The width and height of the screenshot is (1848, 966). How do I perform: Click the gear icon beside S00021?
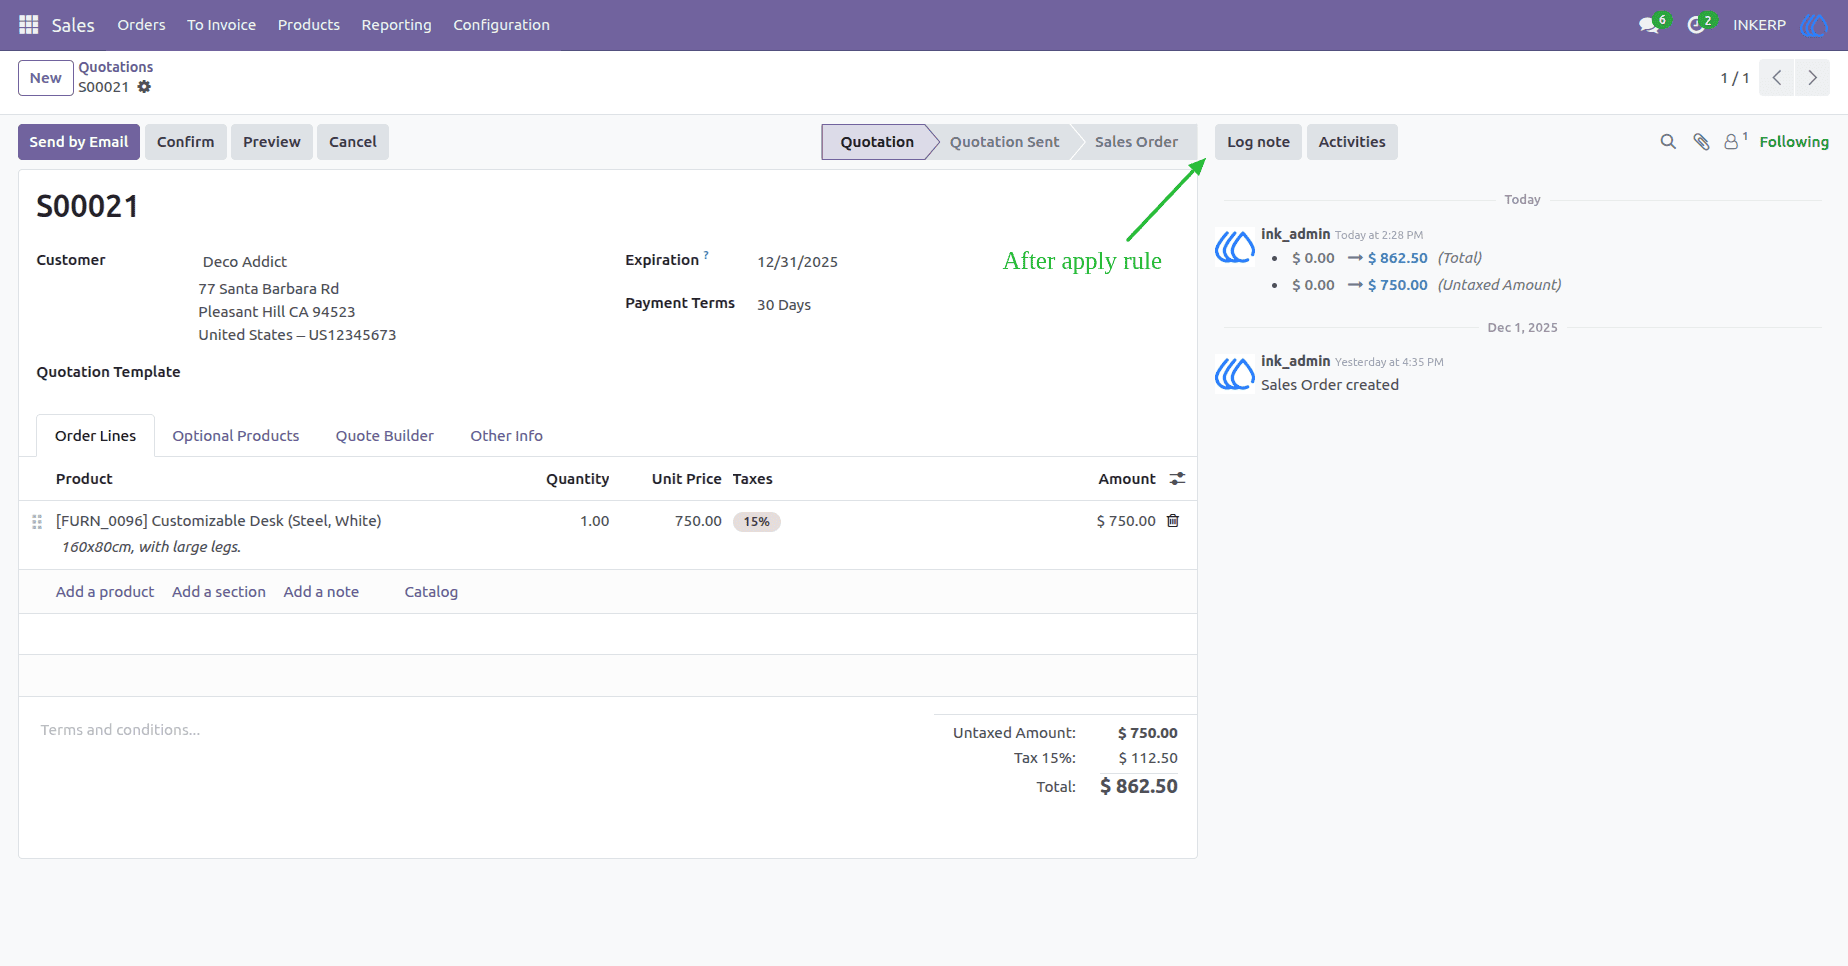click(144, 87)
